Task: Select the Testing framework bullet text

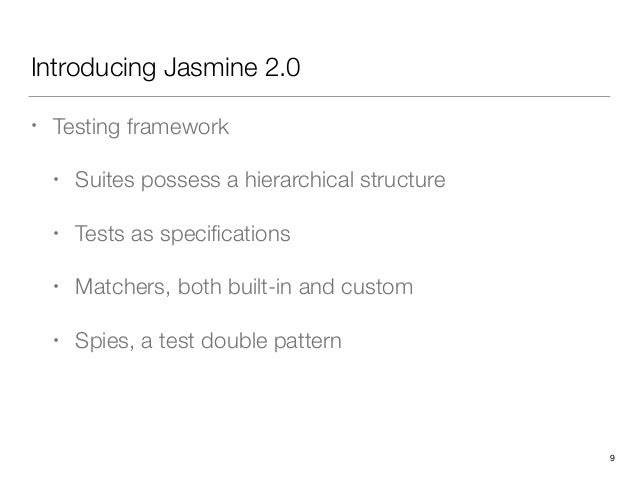Action: click(141, 127)
